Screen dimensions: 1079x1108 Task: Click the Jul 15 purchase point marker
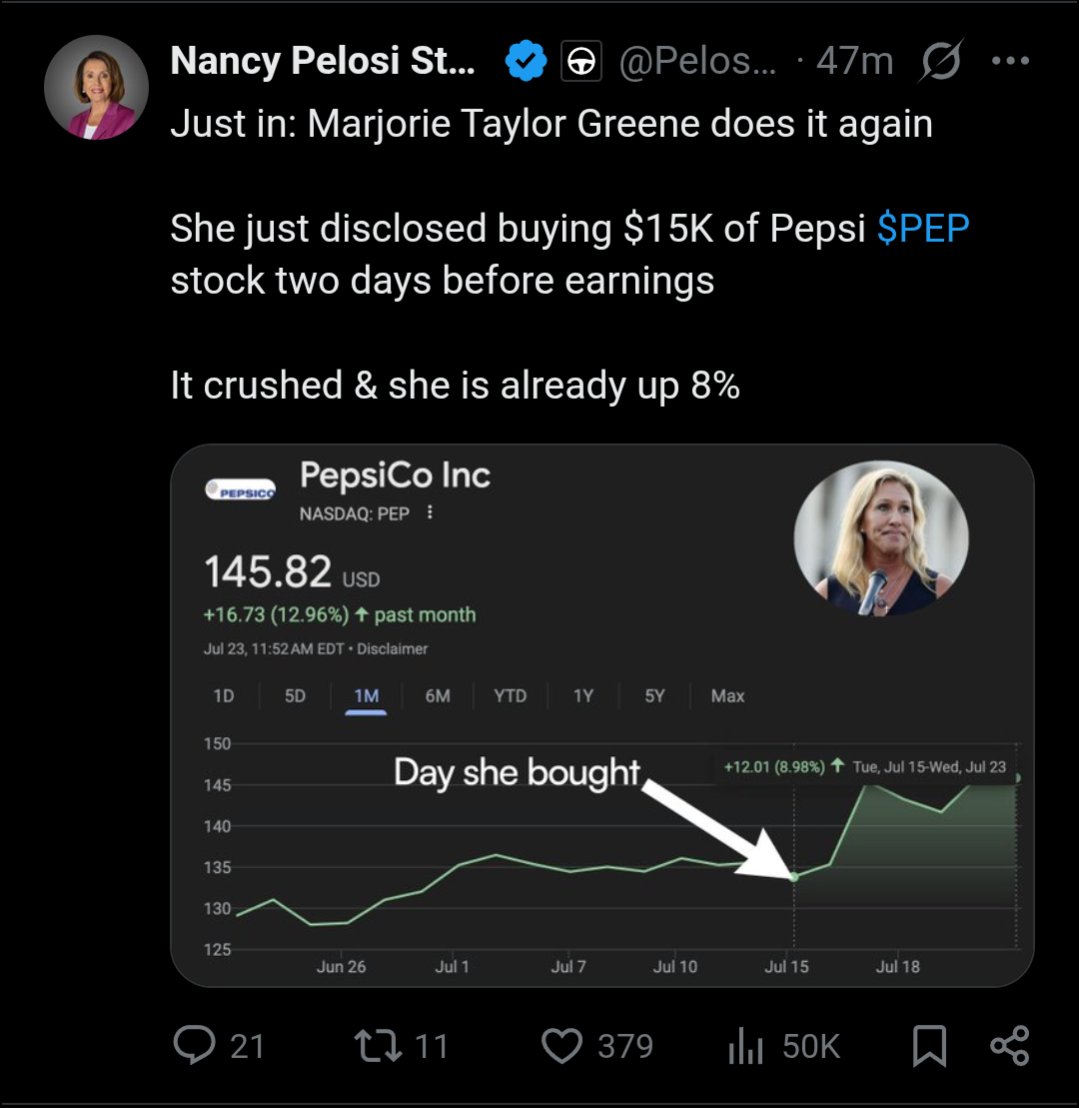click(x=794, y=877)
